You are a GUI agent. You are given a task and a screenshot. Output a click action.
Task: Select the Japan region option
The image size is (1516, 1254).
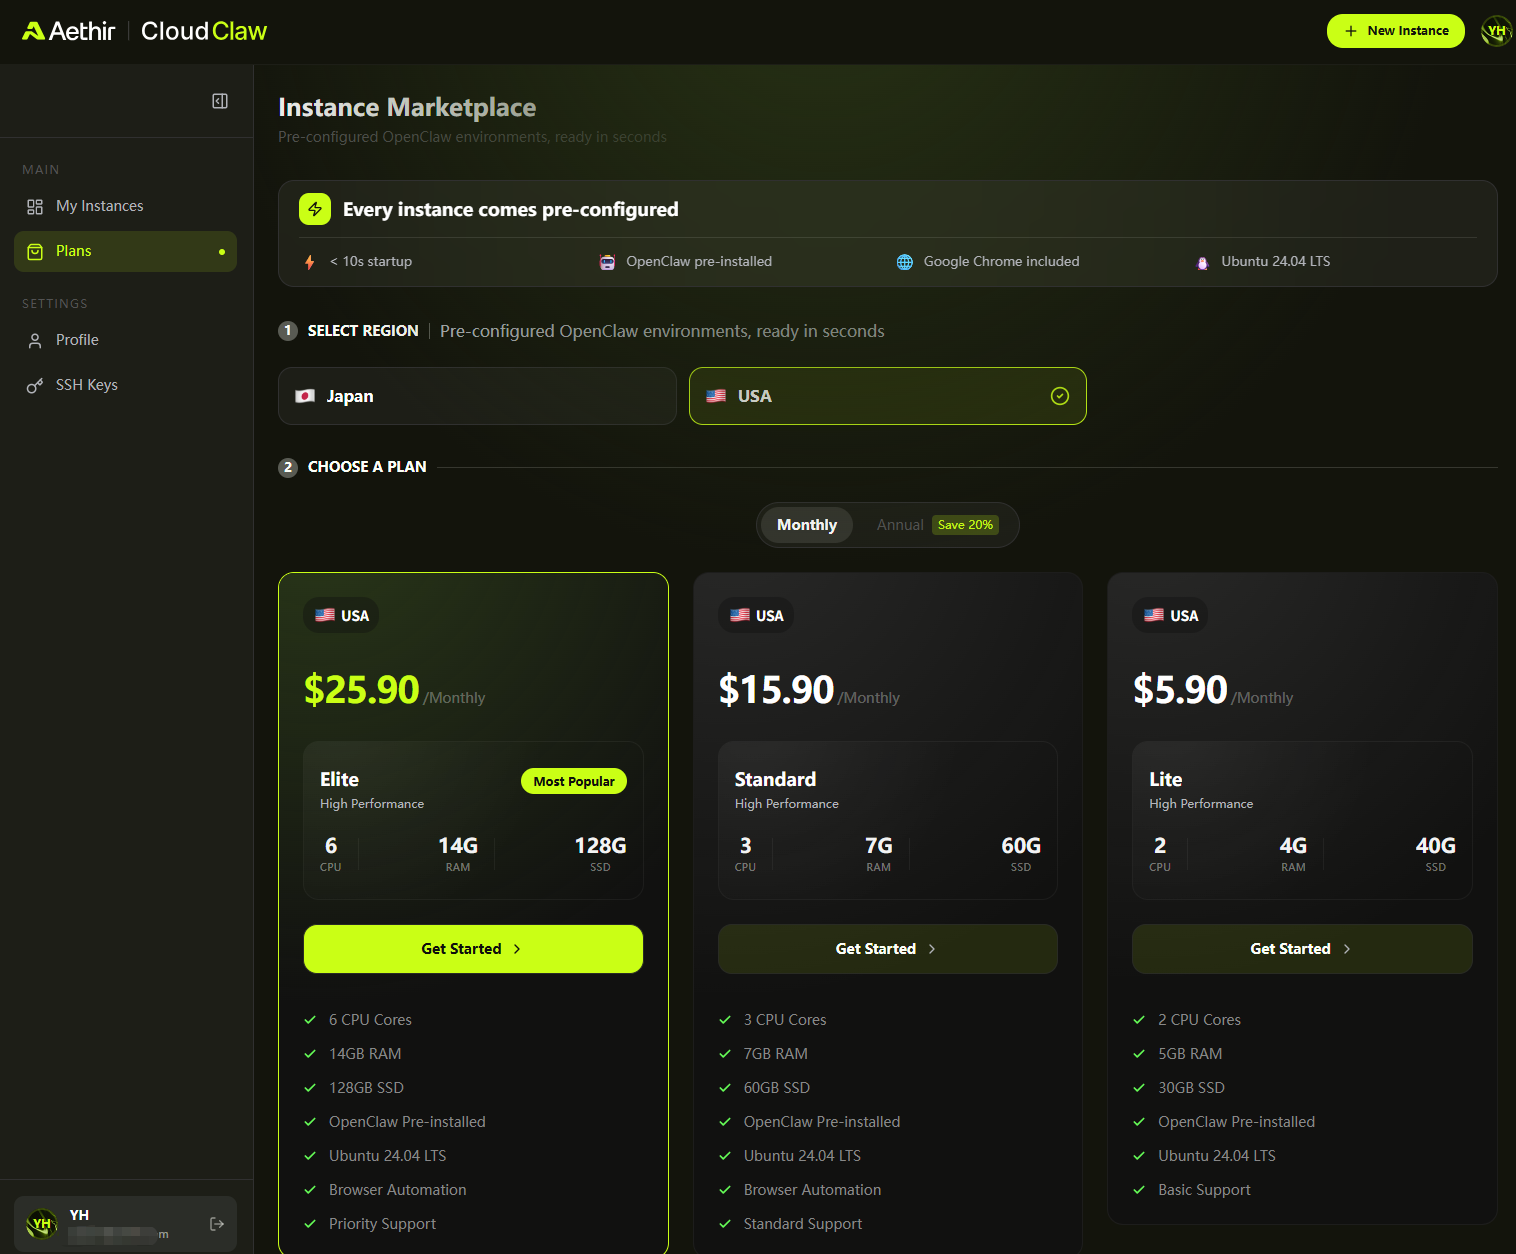477,396
